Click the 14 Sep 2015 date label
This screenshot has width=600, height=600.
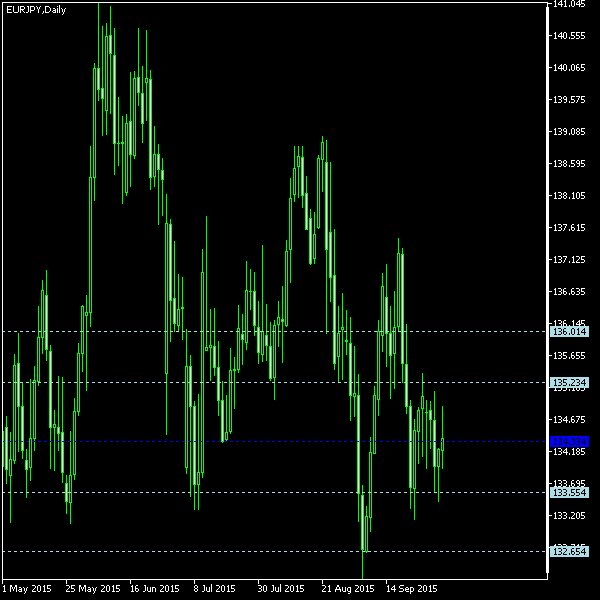pos(411,588)
